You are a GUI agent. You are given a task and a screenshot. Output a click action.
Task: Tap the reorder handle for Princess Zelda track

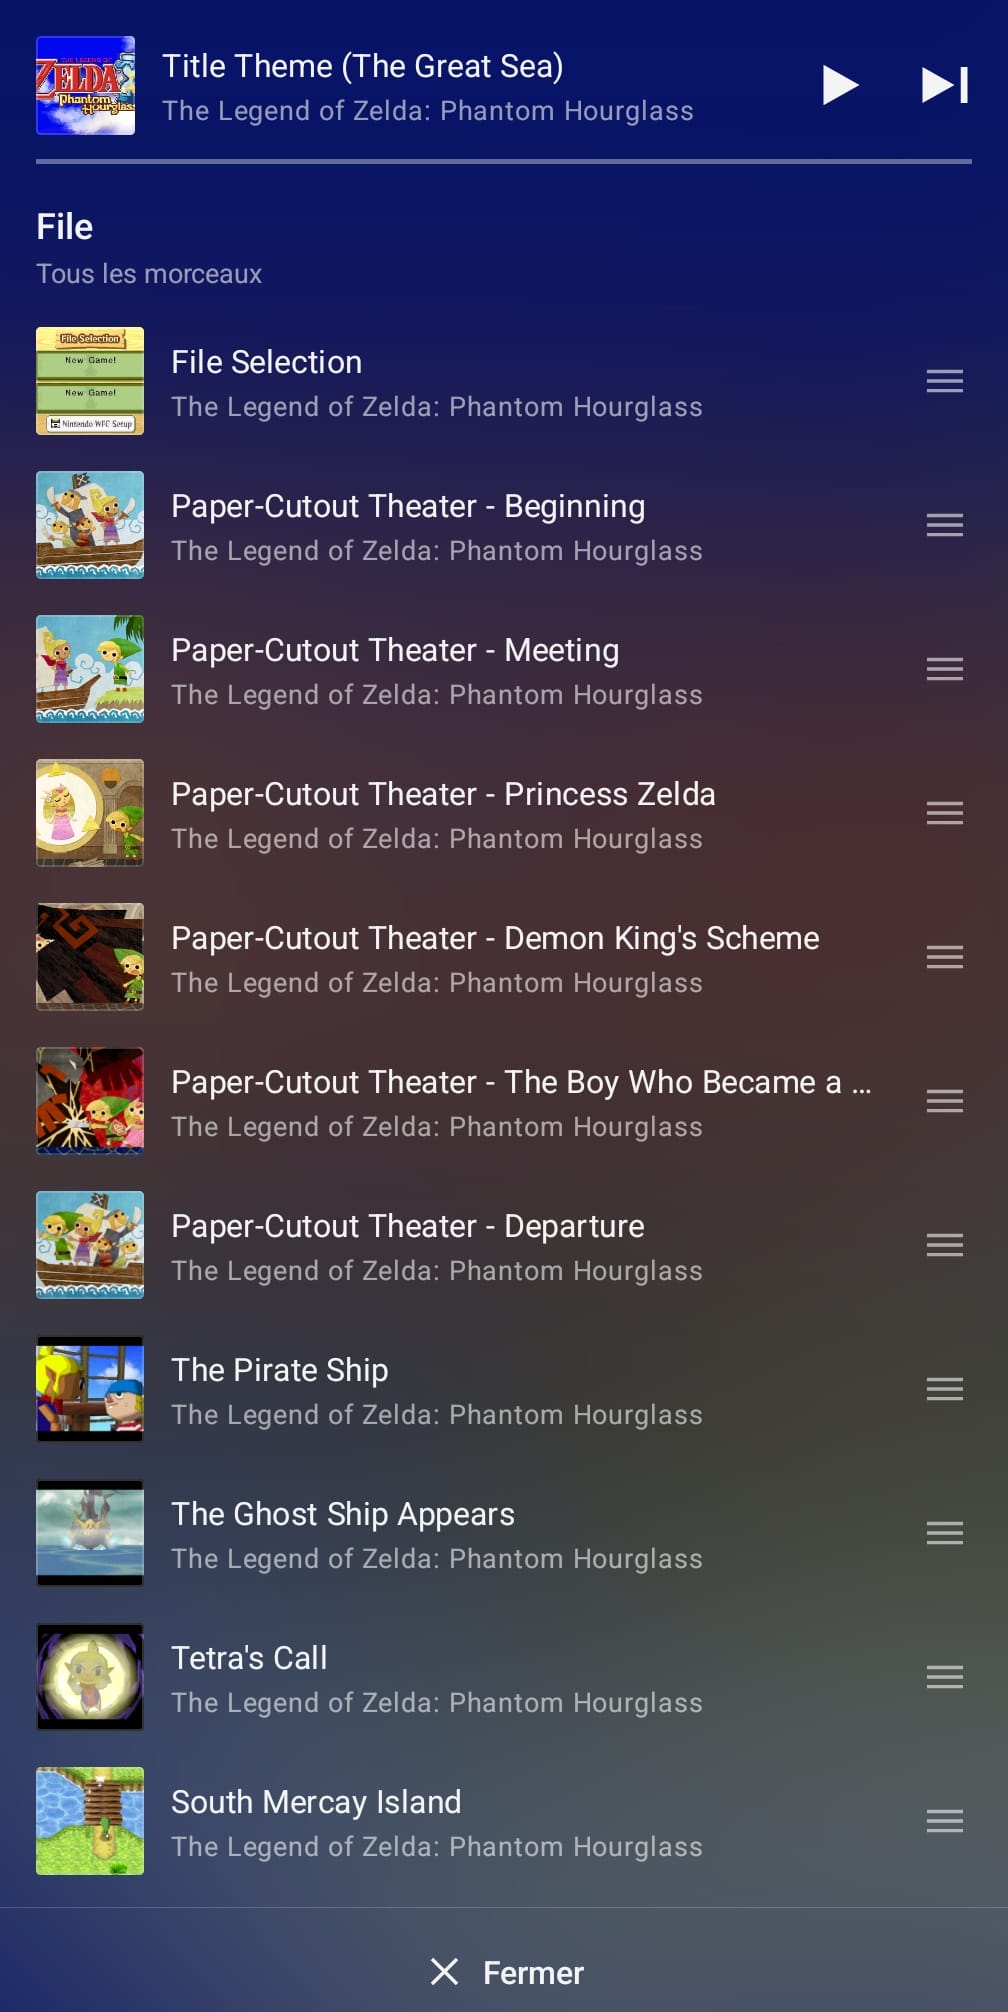pos(944,813)
